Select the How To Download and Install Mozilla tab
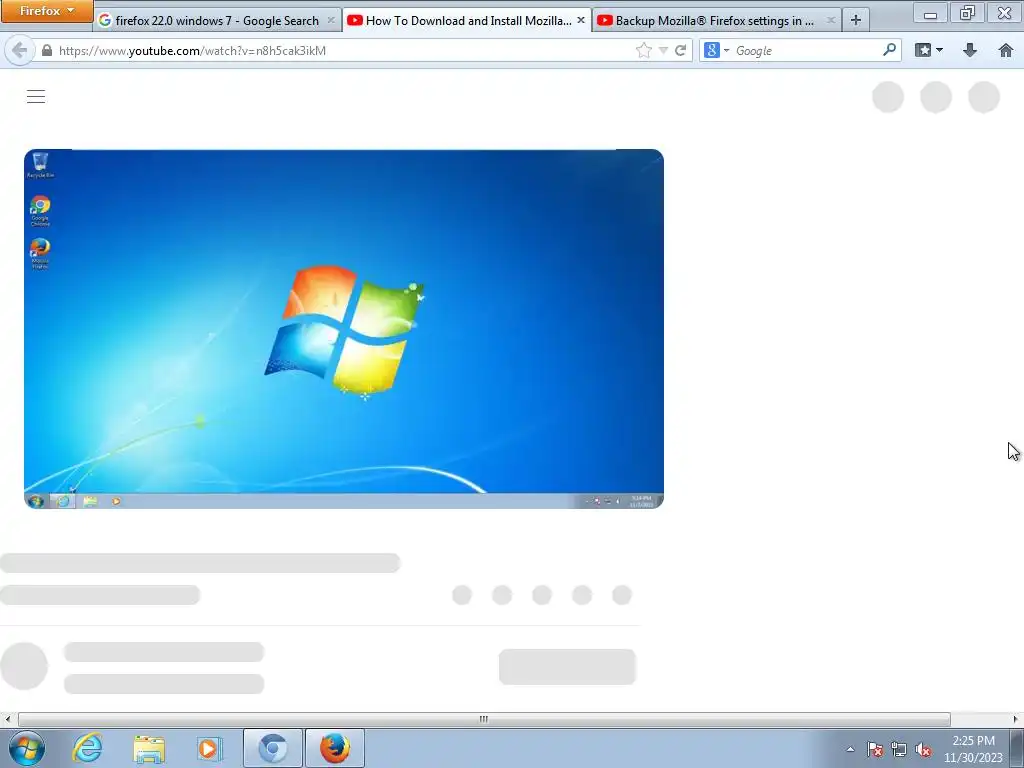Image resolution: width=1024 pixels, height=768 pixels. 466,20
